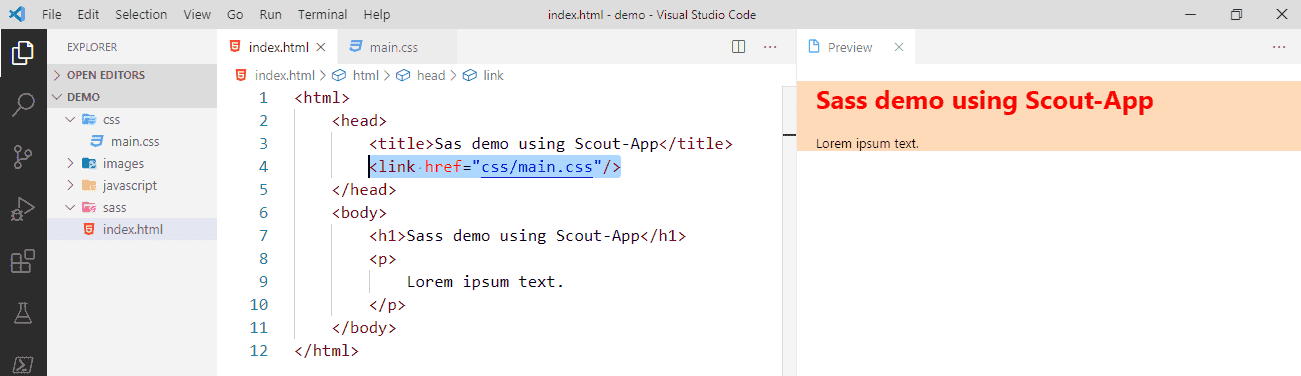The height and width of the screenshot is (376, 1301).
Task: Open the Search view in activity bar
Action: (23, 105)
